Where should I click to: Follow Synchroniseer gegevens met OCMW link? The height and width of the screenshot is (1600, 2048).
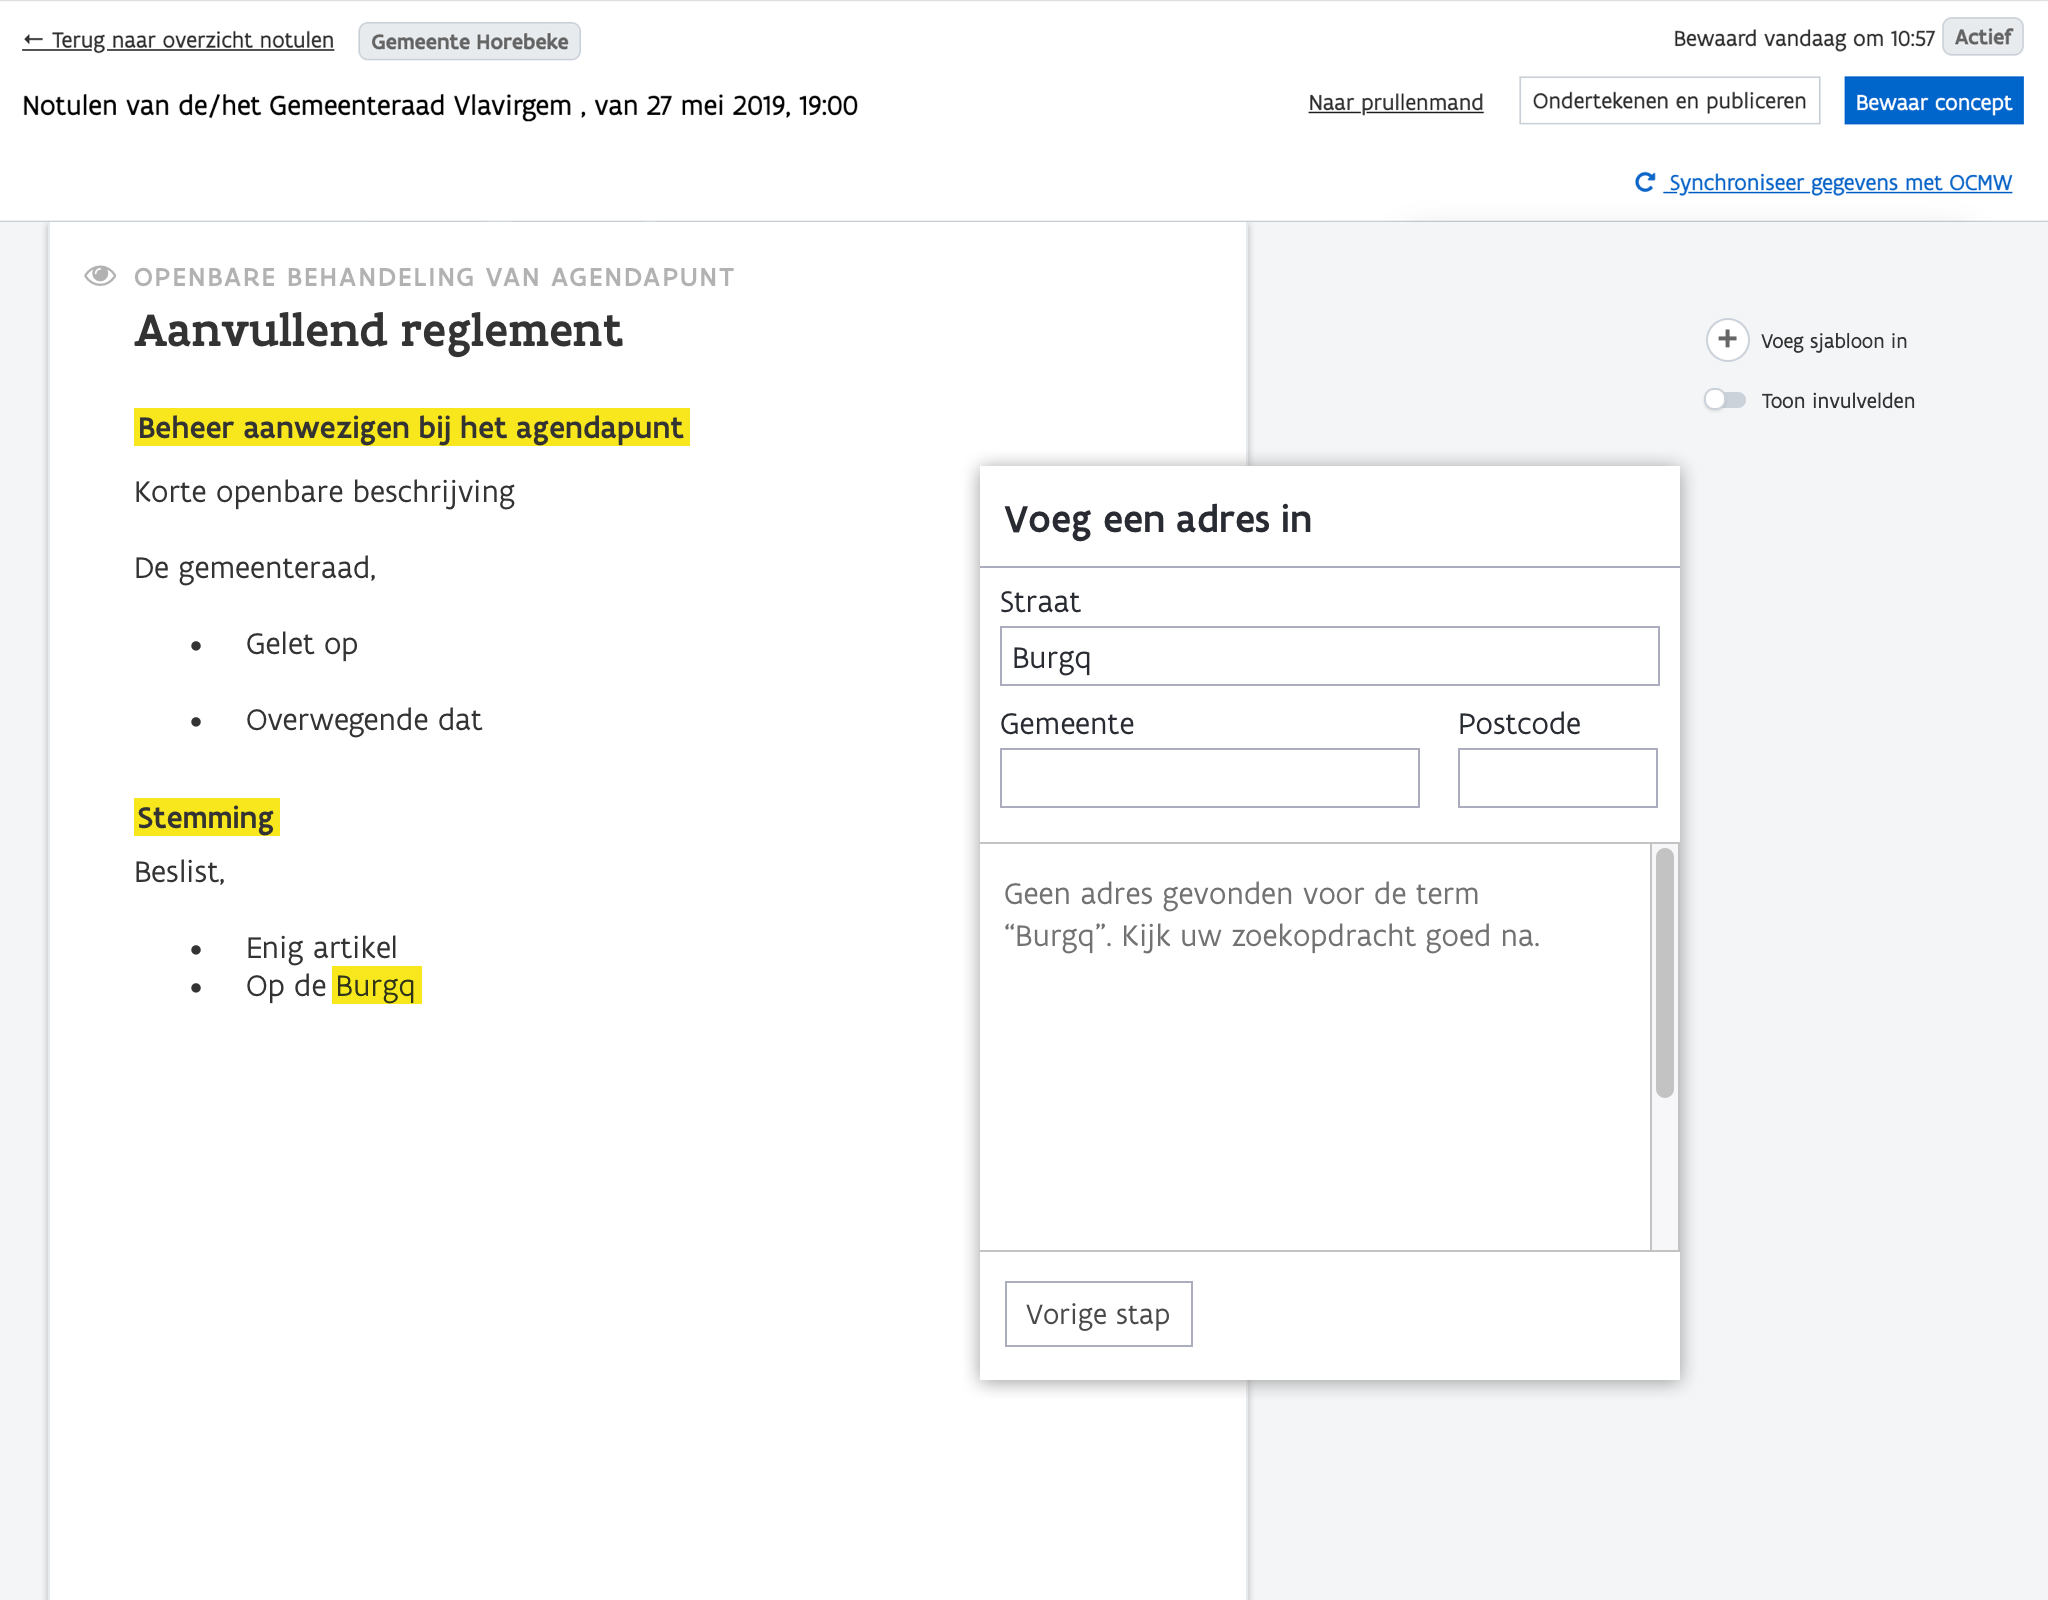tap(1839, 182)
